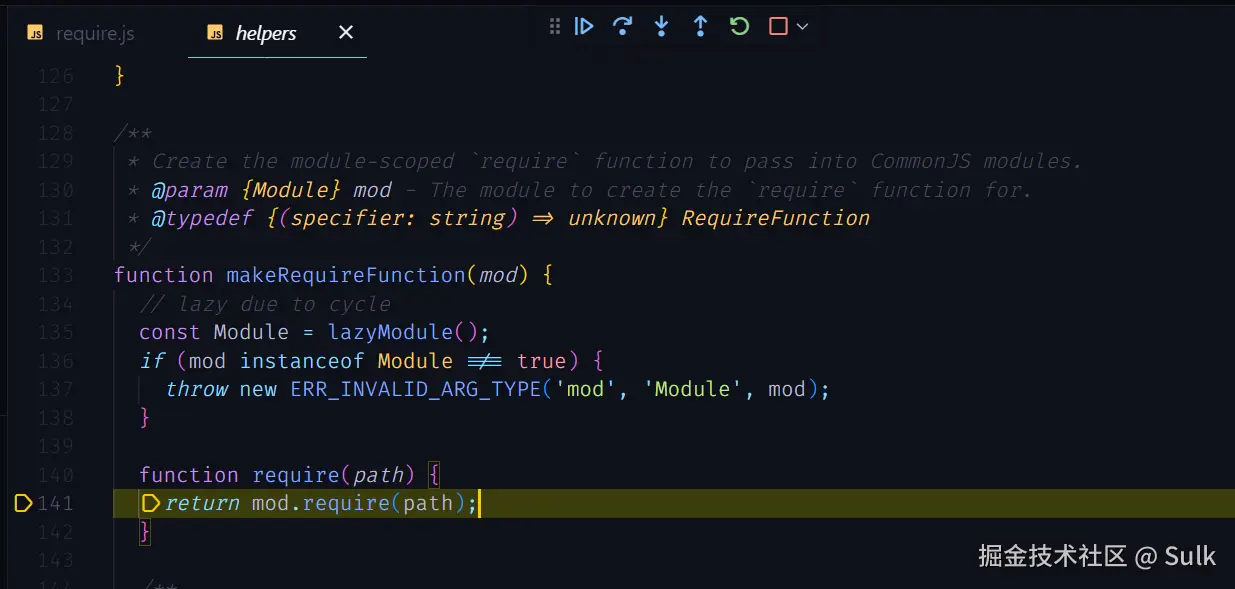
Task: Click line number 133 in the gutter
Action: tap(56, 275)
